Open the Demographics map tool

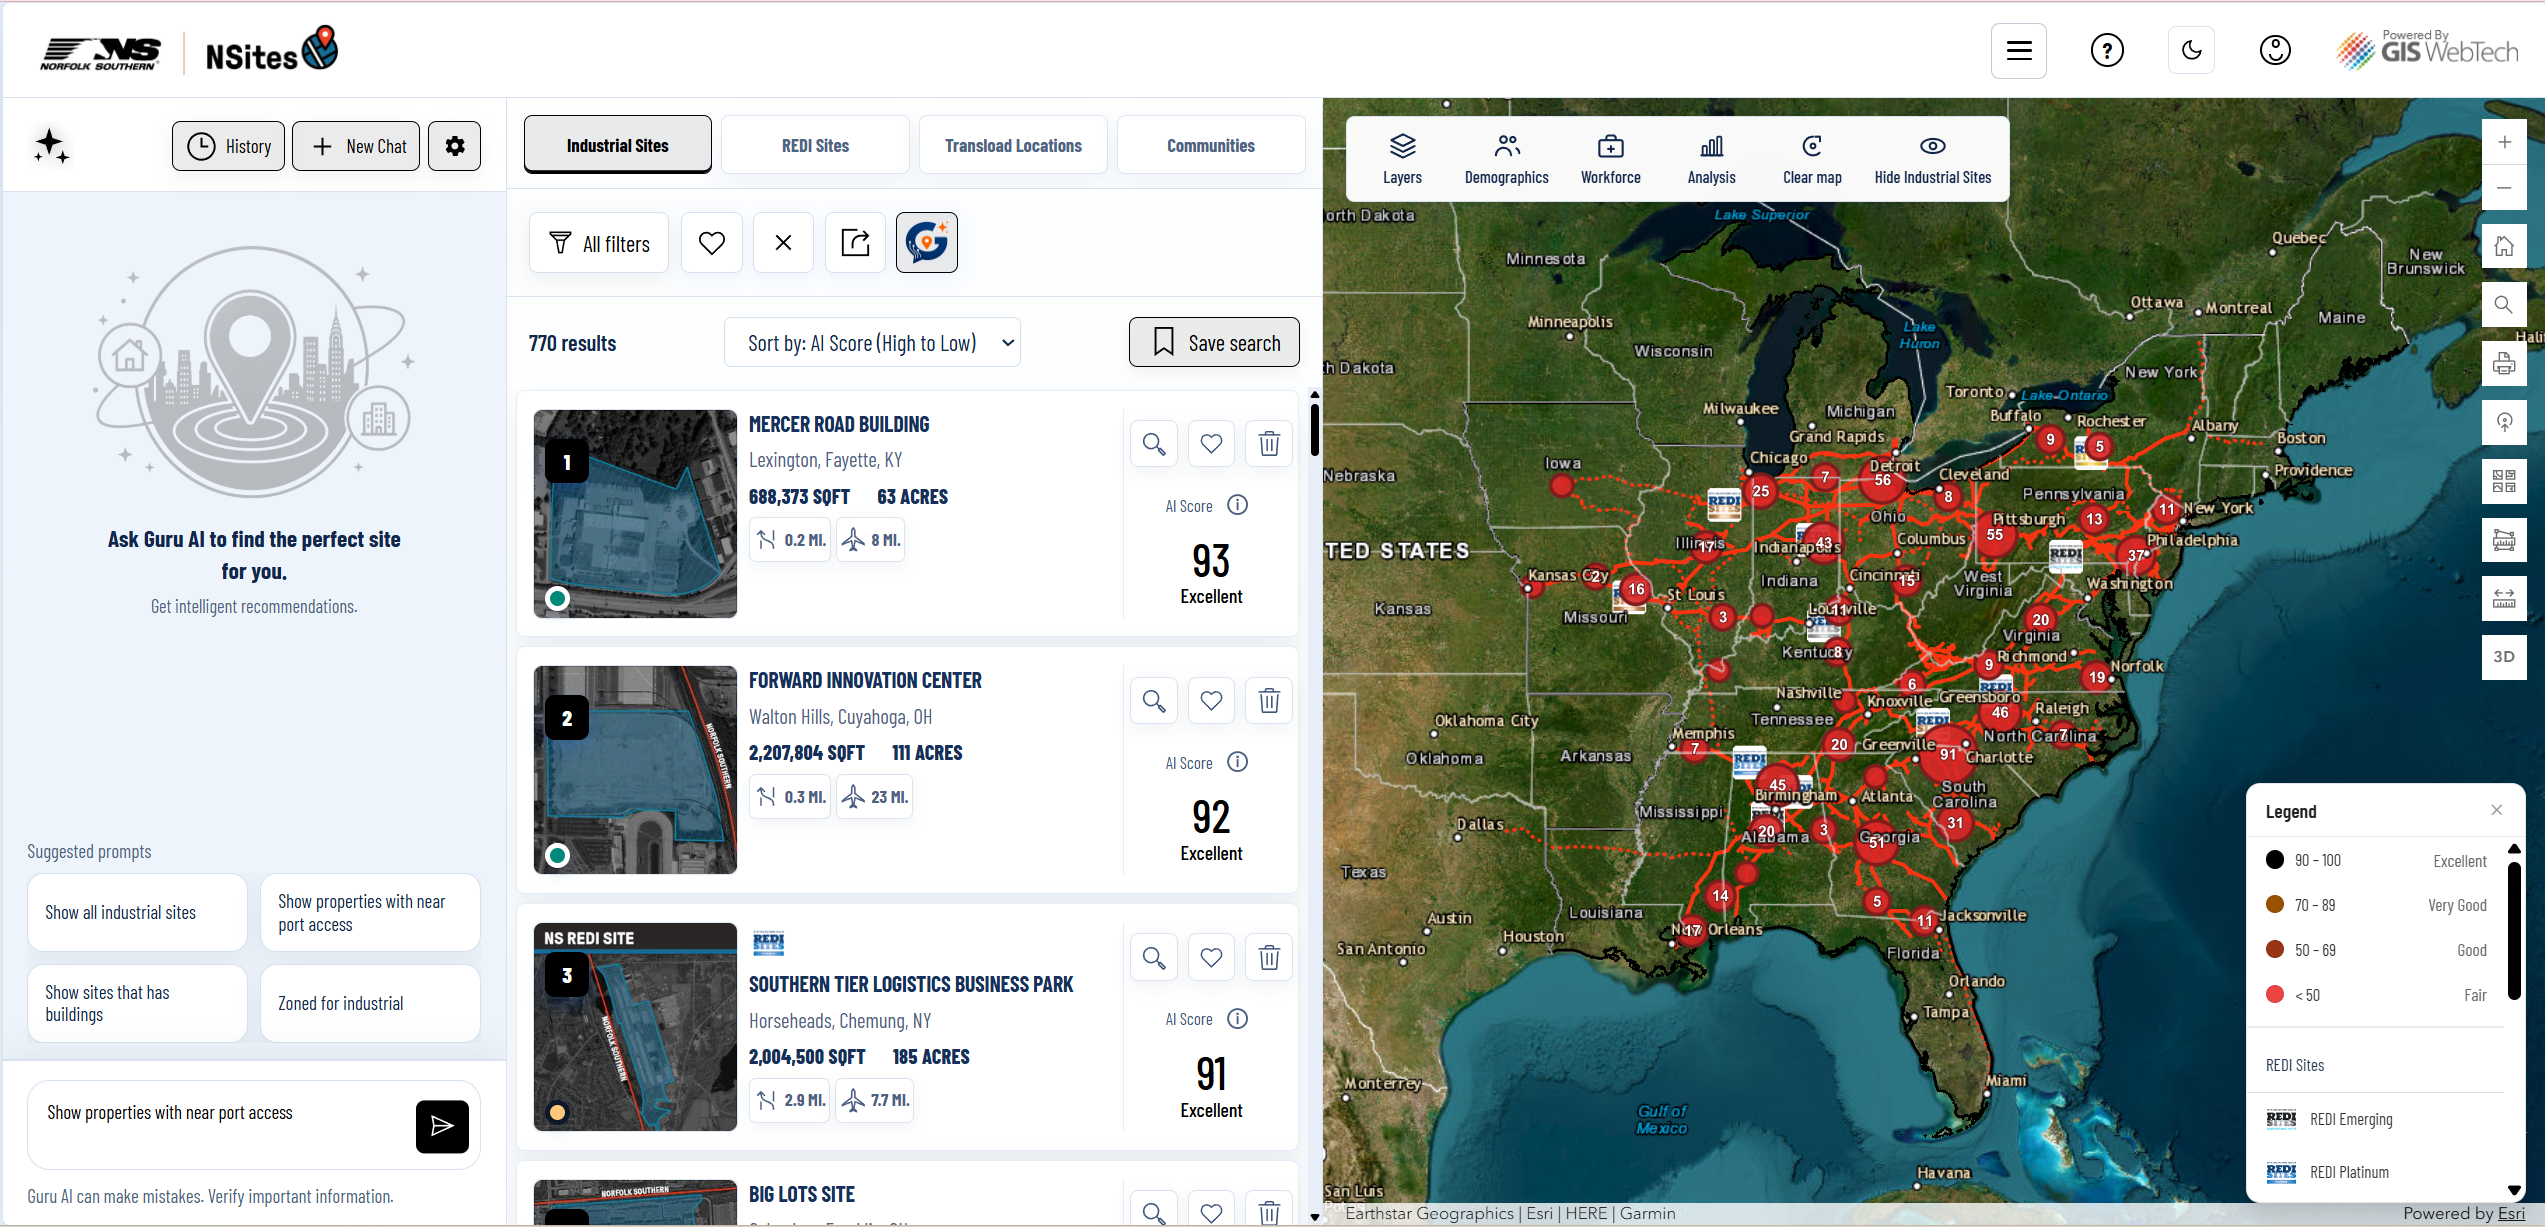pyautogui.click(x=1506, y=160)
